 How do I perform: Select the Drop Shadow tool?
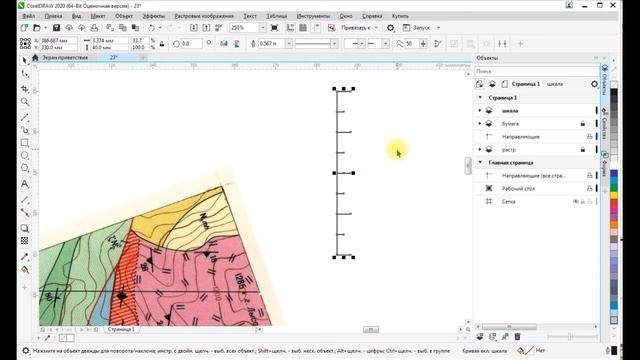click(25, 228)
